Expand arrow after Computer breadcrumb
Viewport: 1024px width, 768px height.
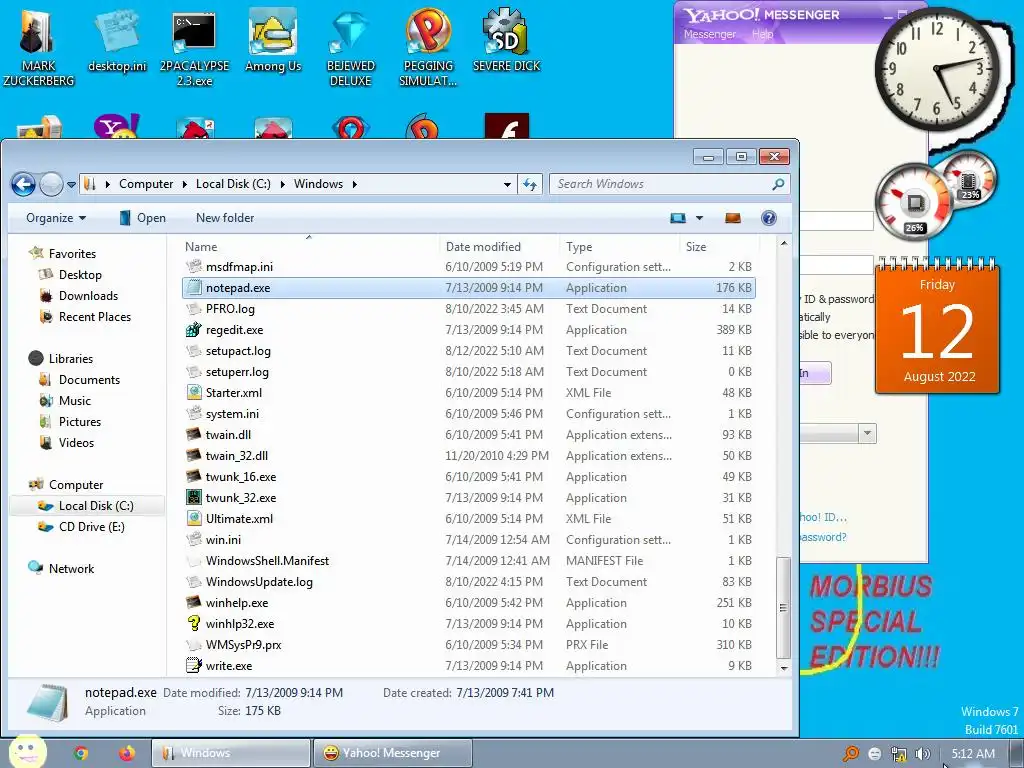click(185, 184)
